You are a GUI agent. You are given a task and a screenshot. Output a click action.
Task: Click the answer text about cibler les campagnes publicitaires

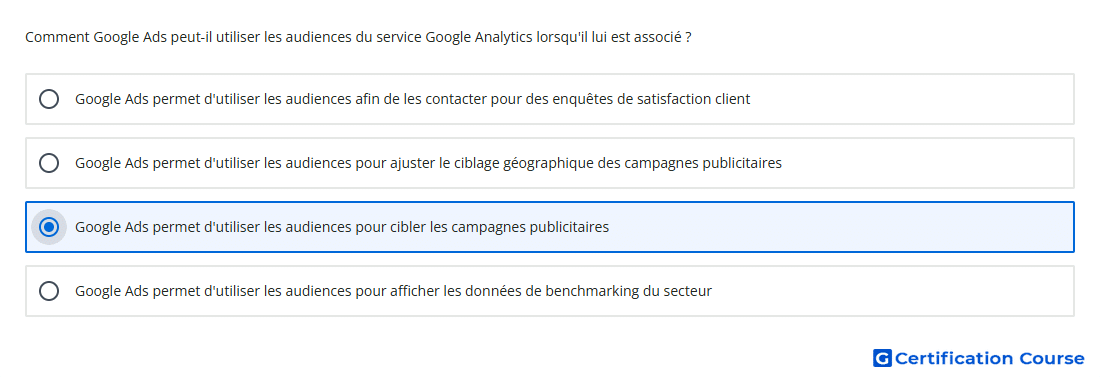[x=342, y=227]
